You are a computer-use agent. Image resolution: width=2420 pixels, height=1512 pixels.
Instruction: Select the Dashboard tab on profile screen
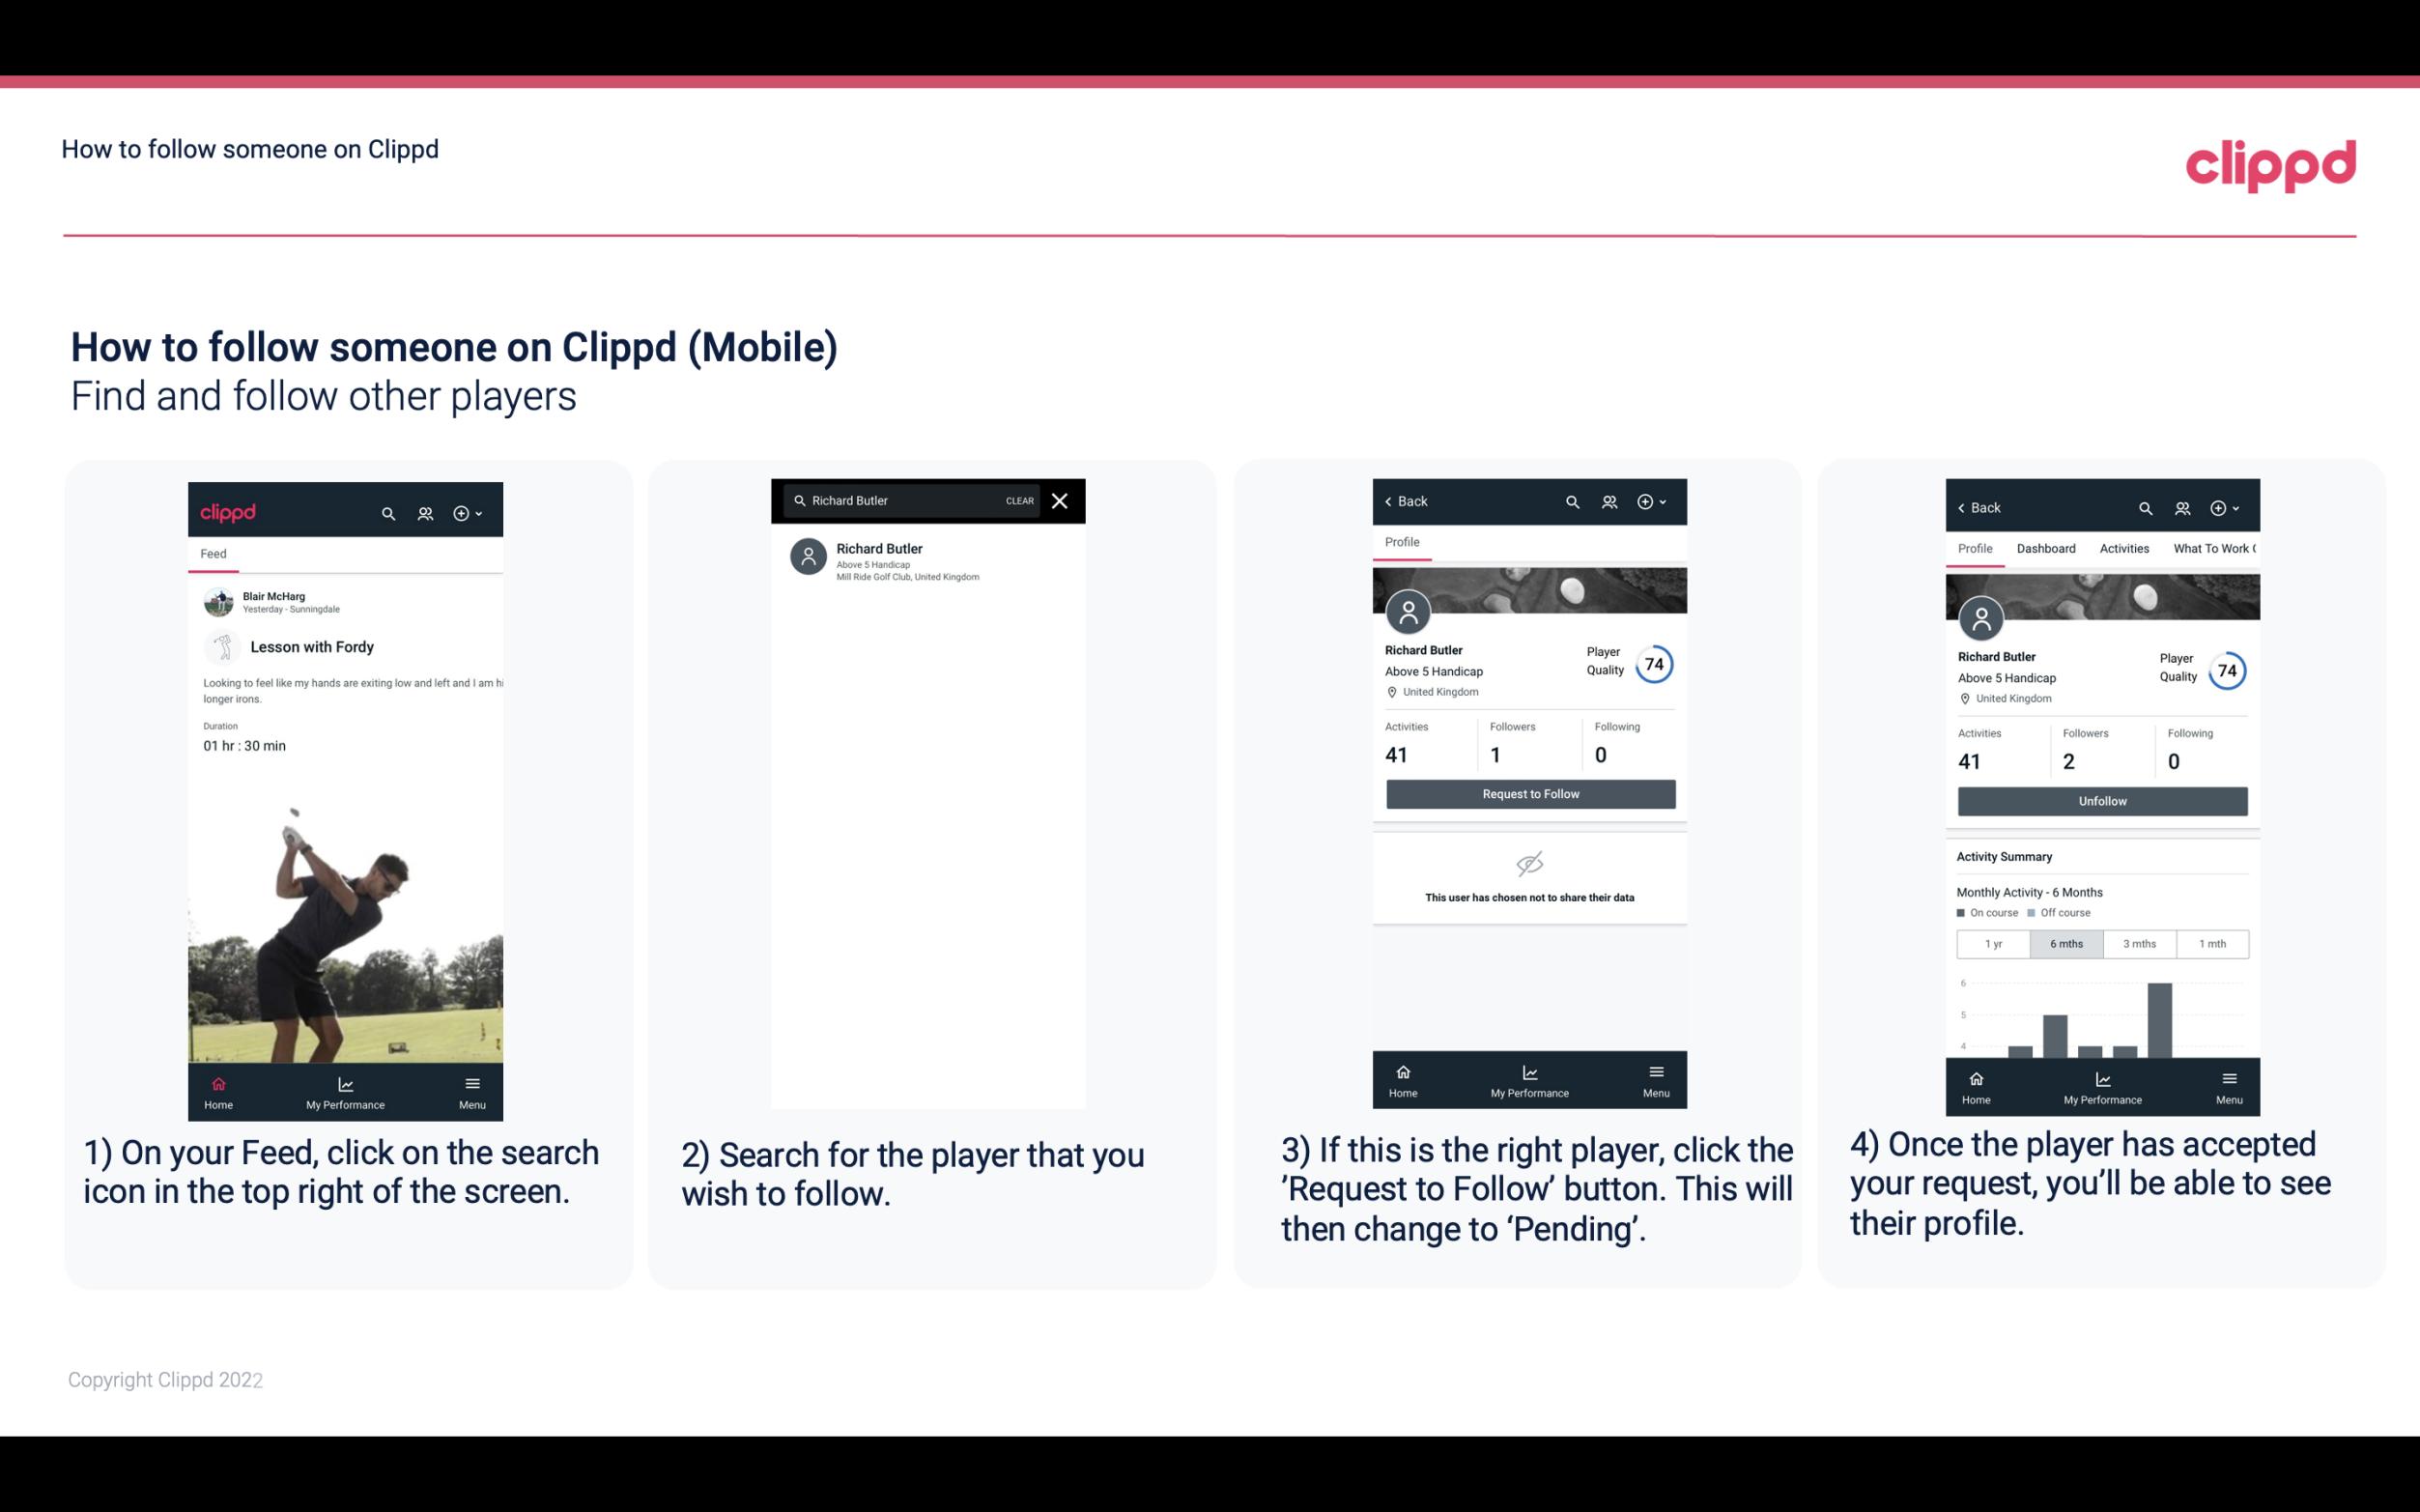pos(2047,547)
